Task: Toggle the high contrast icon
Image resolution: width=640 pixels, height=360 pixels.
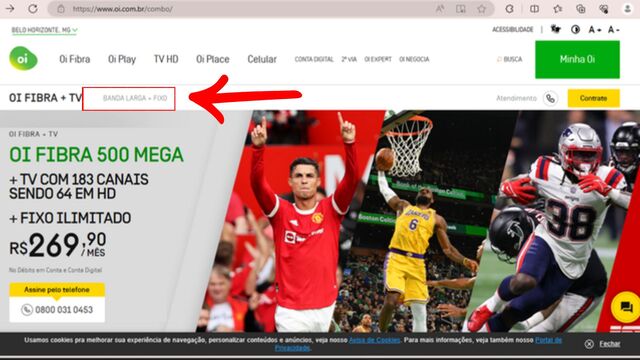Action: point(576,29)
